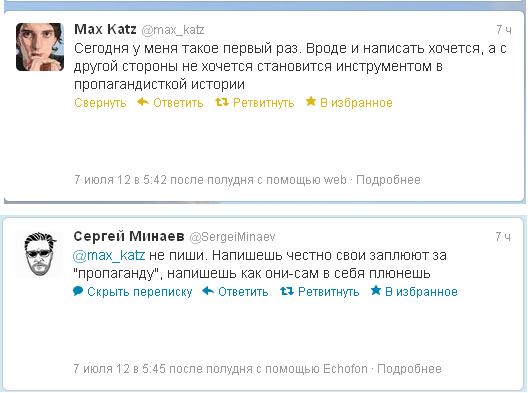The height and width of the screenshot is (393, 531).
Task: Open Max Katz's profile photo
Action: tap(40, 47)
